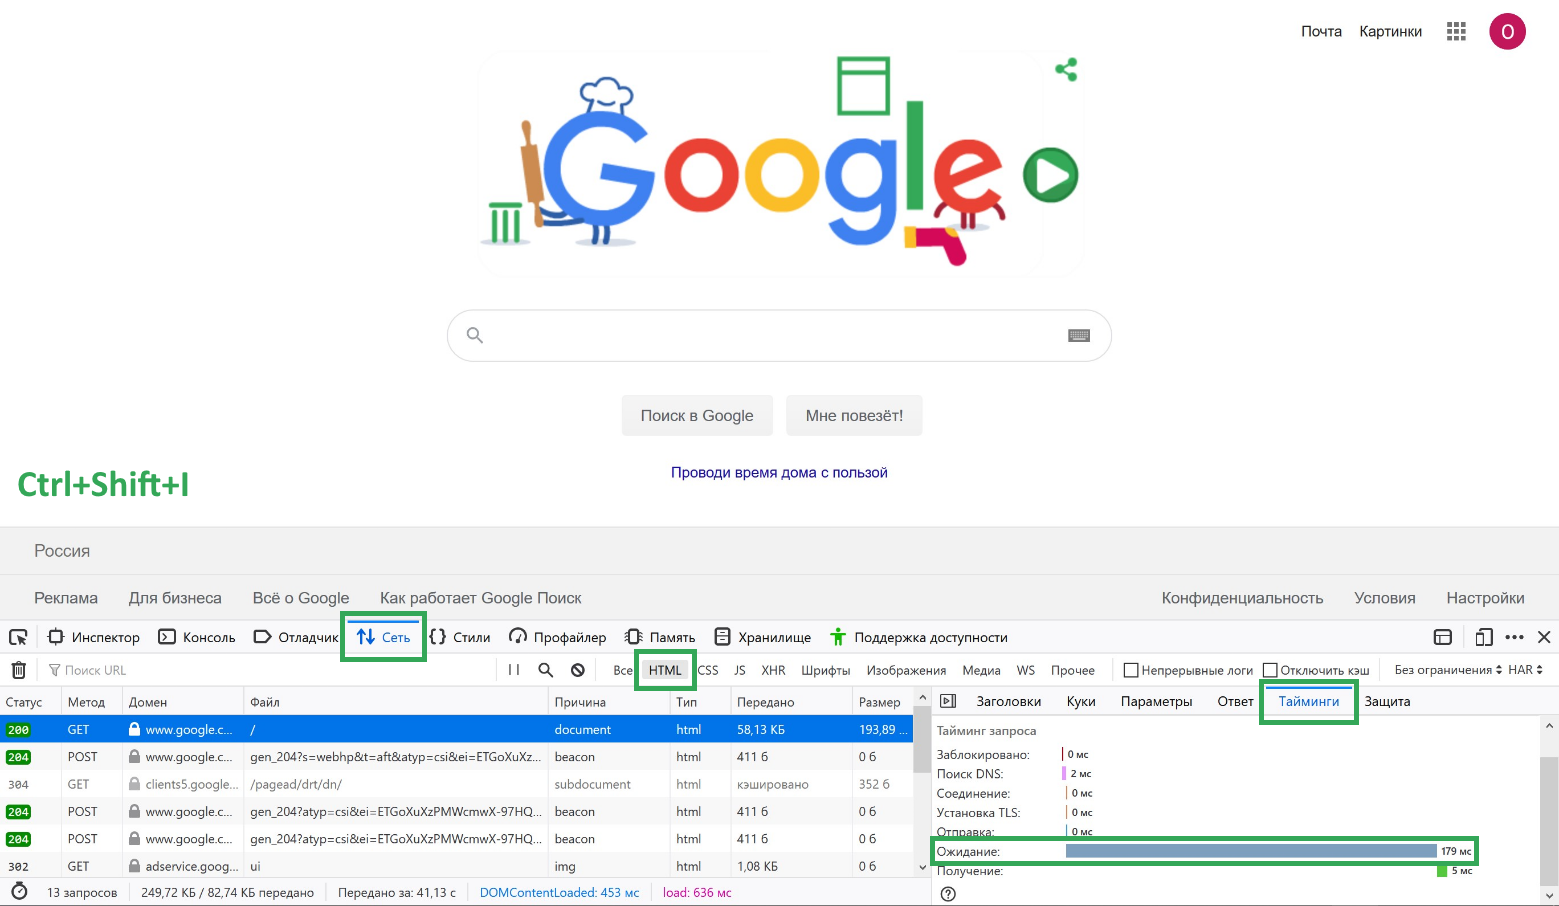Enable the disable cache checkbox

1270,670
